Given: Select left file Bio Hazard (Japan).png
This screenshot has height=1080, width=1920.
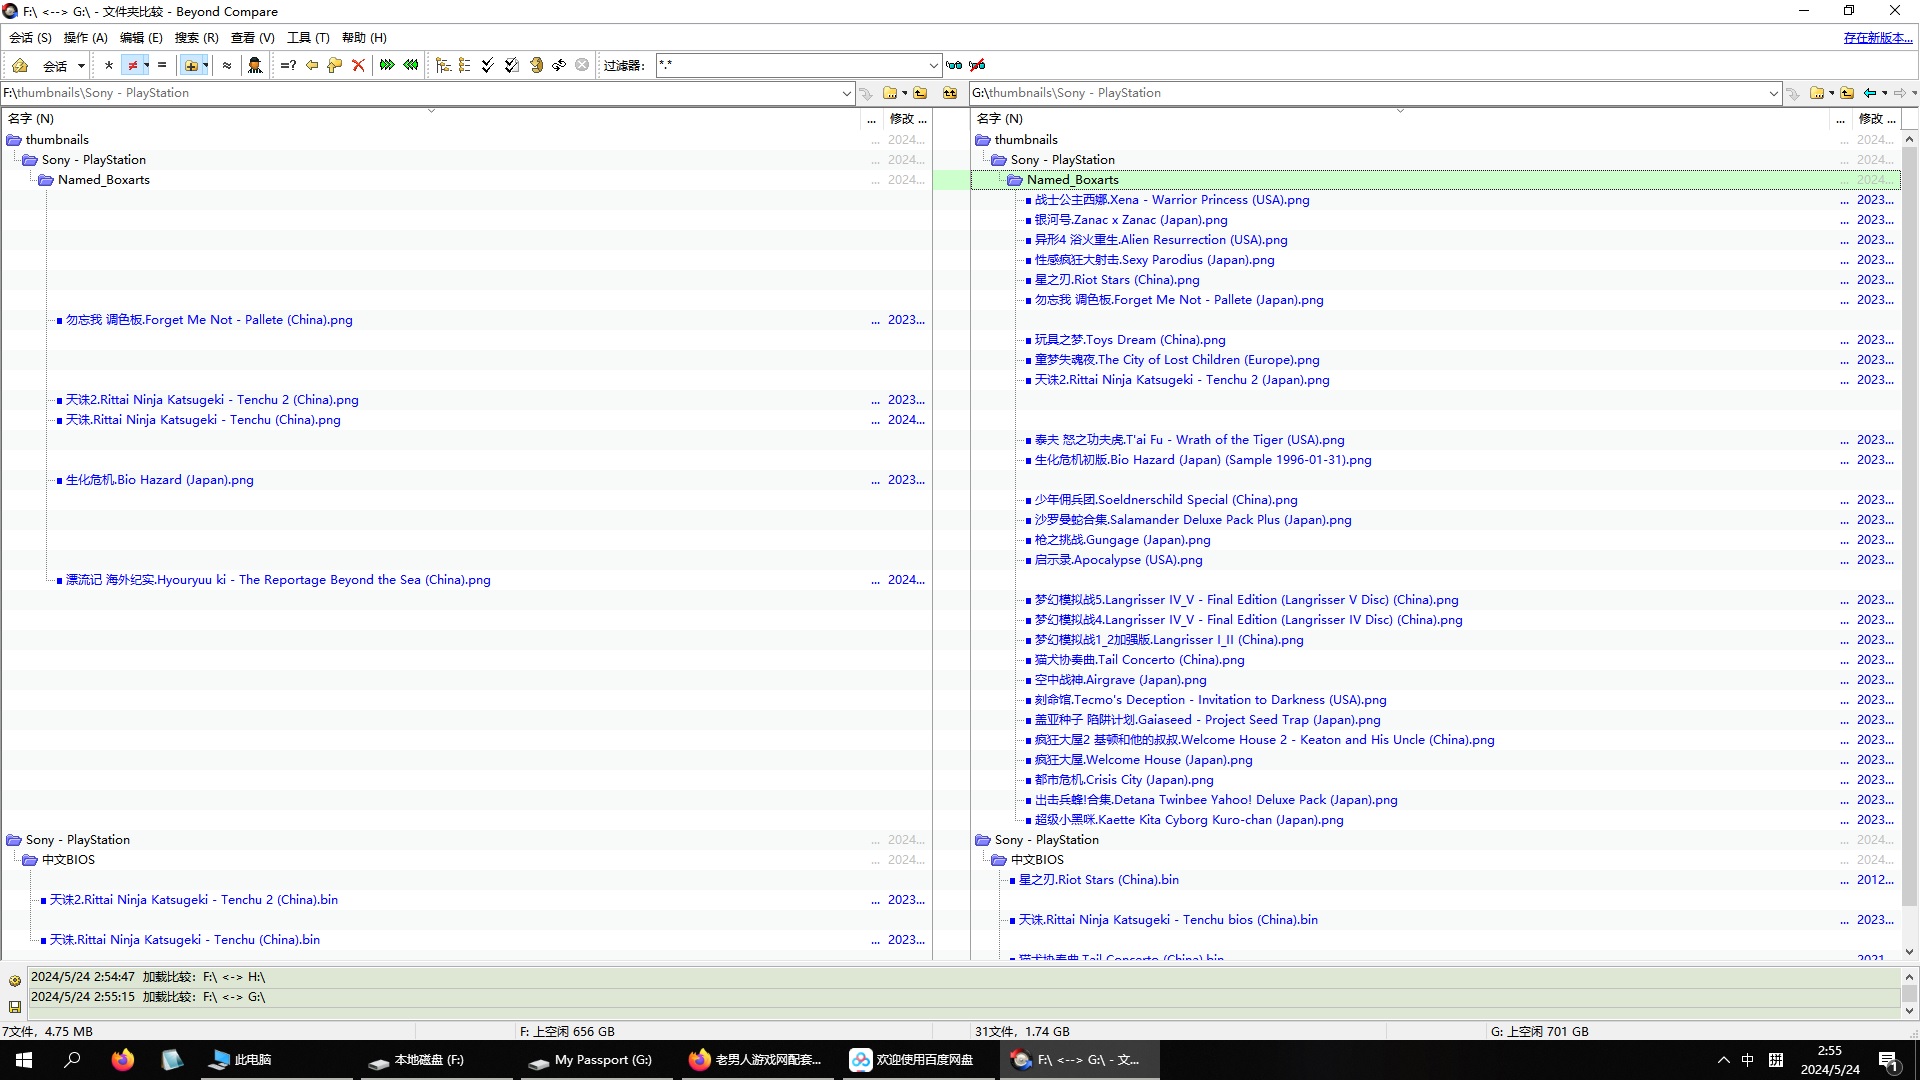Looking at the screenshot, I should click(159, 480).
